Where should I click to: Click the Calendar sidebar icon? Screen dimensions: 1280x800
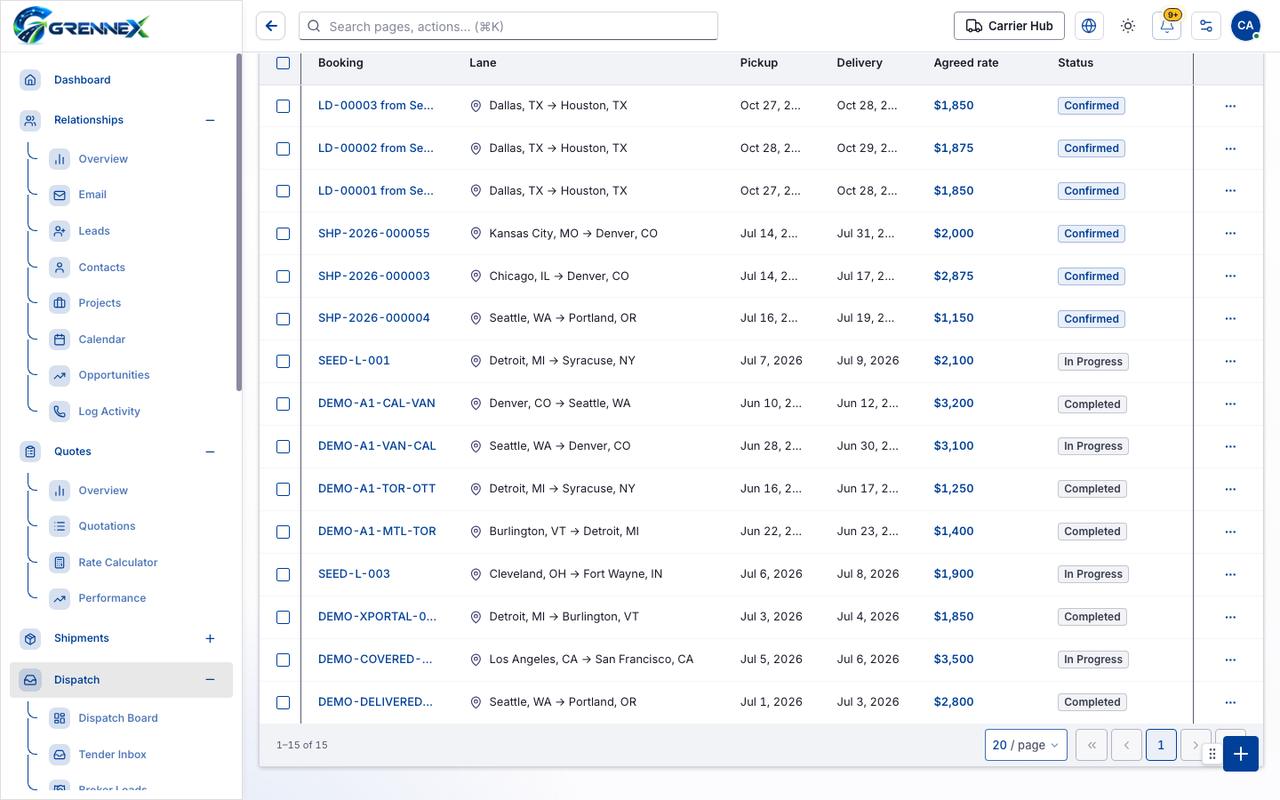[x=60, y=339]
